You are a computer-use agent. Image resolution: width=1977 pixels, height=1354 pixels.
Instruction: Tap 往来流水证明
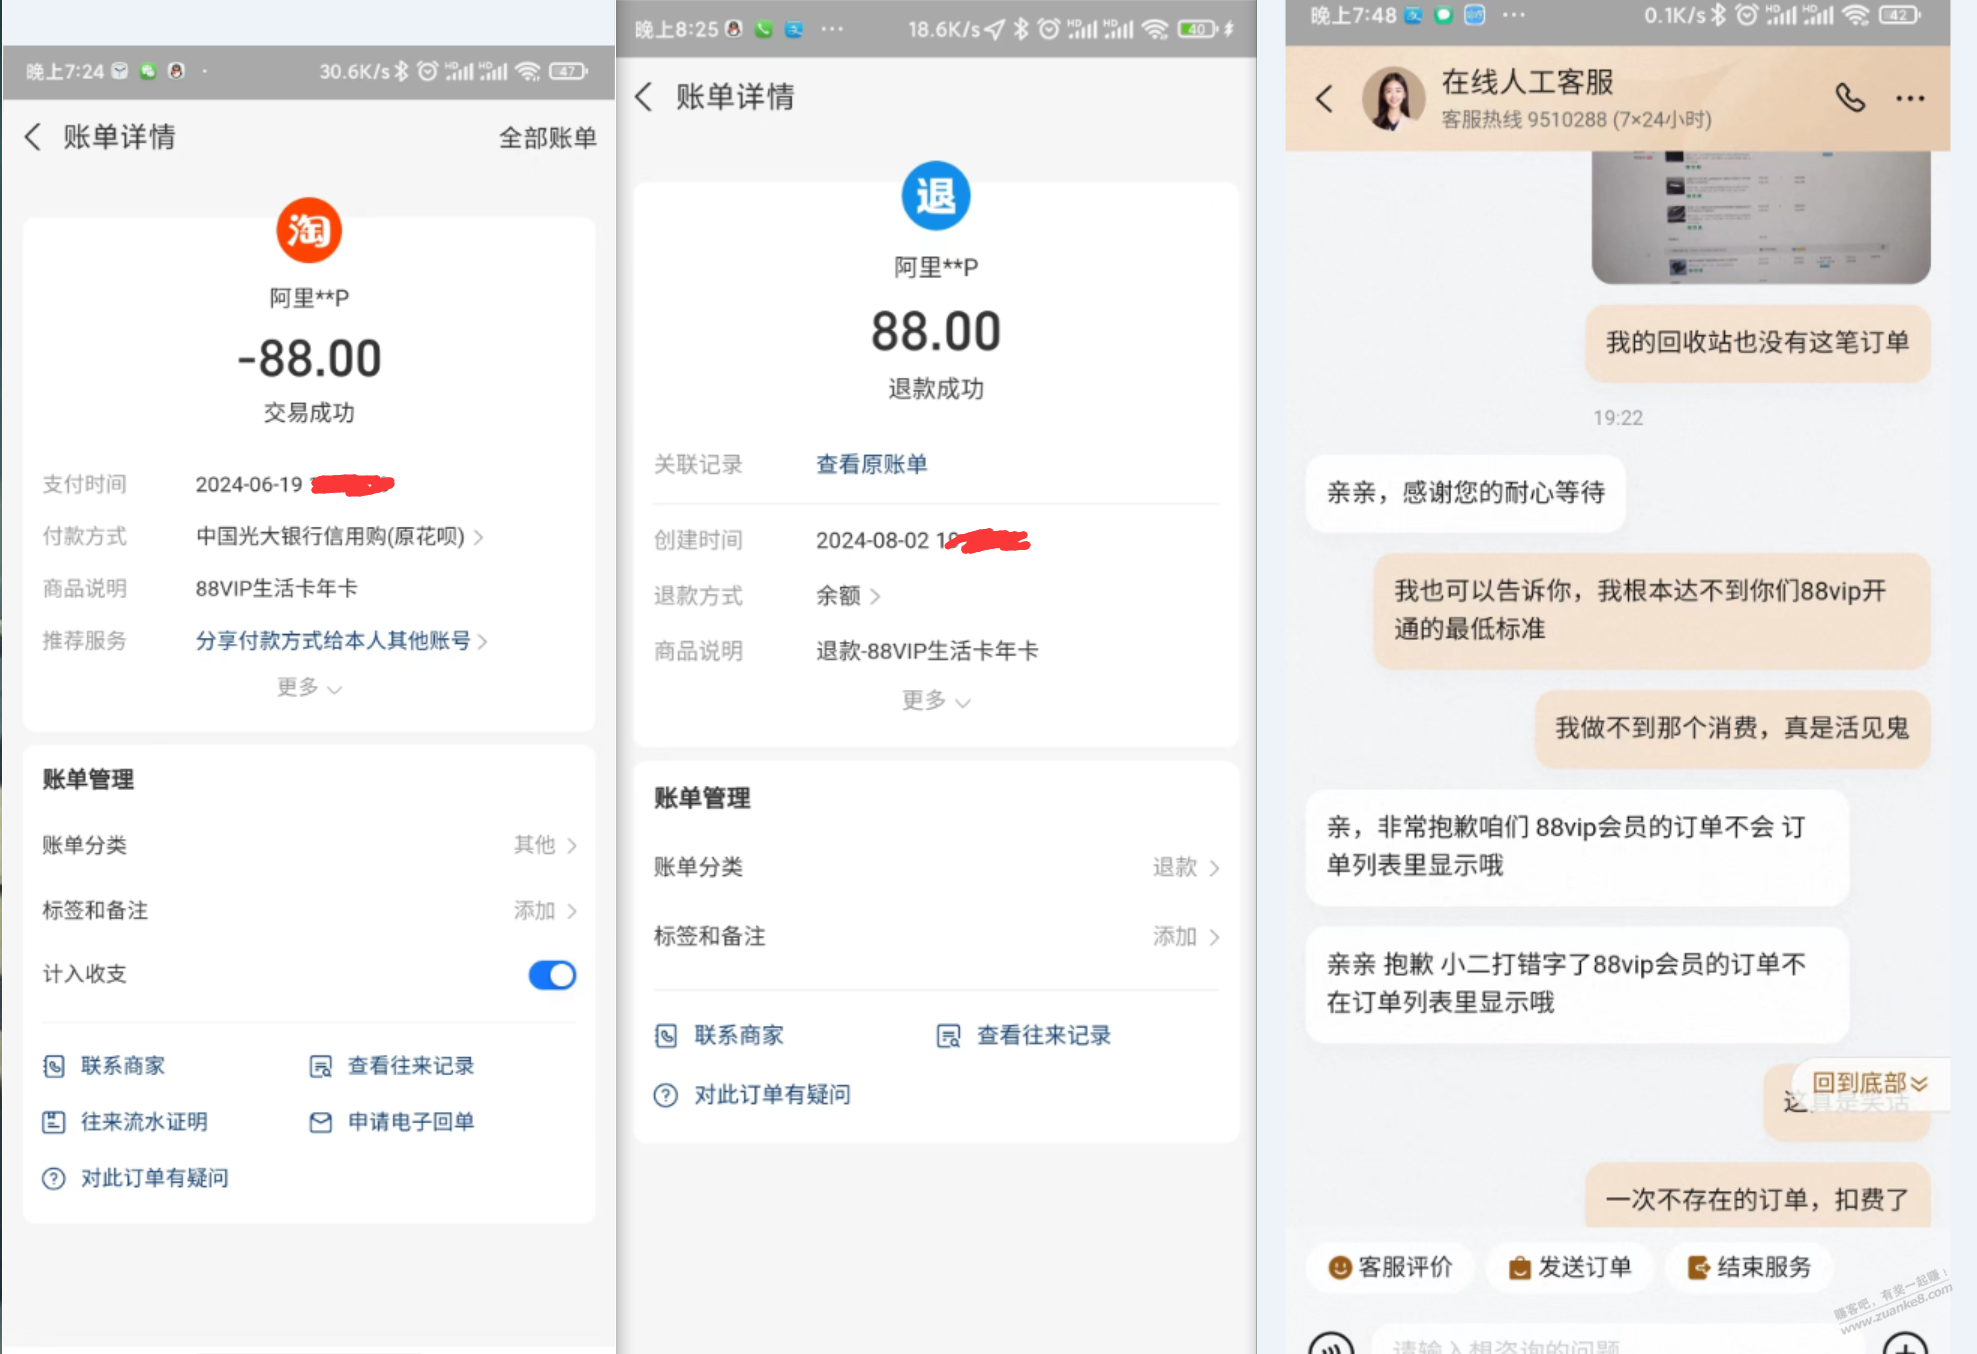pyautogui.click(x=125, y=1122)
